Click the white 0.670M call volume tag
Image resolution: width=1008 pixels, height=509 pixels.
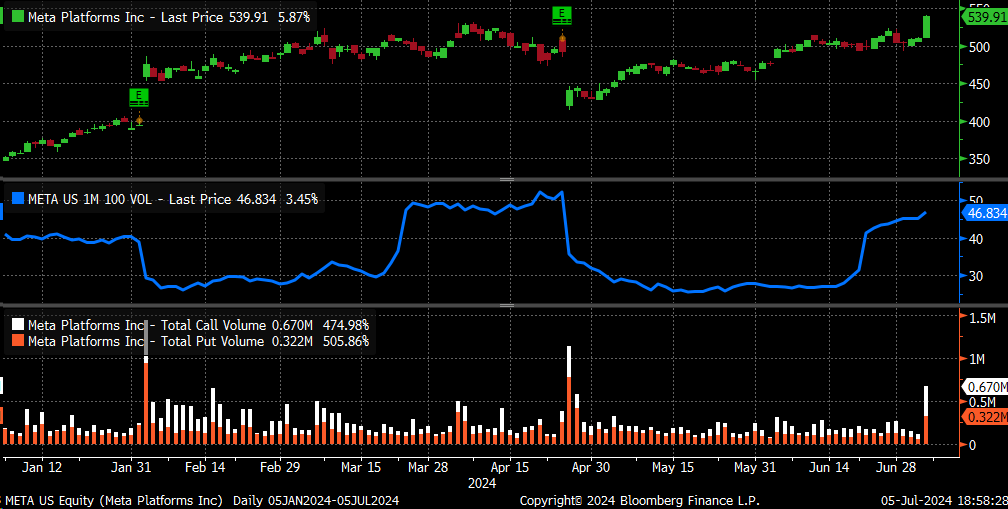(985, 387)
